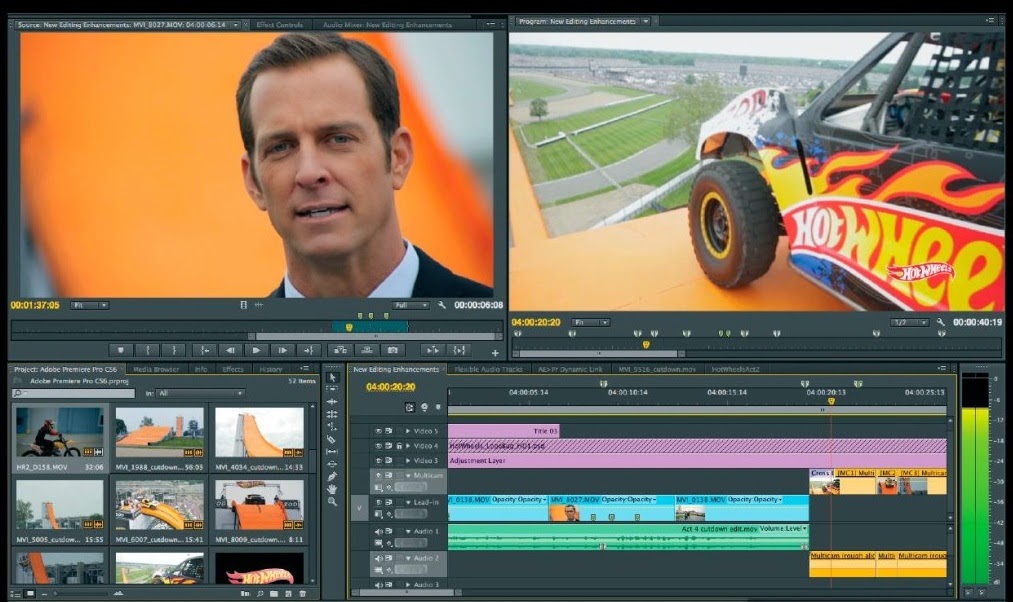Click Overwrite button in Source monitor
The height and width of the screenshot is (602, 1013).
tap(367, 350)
